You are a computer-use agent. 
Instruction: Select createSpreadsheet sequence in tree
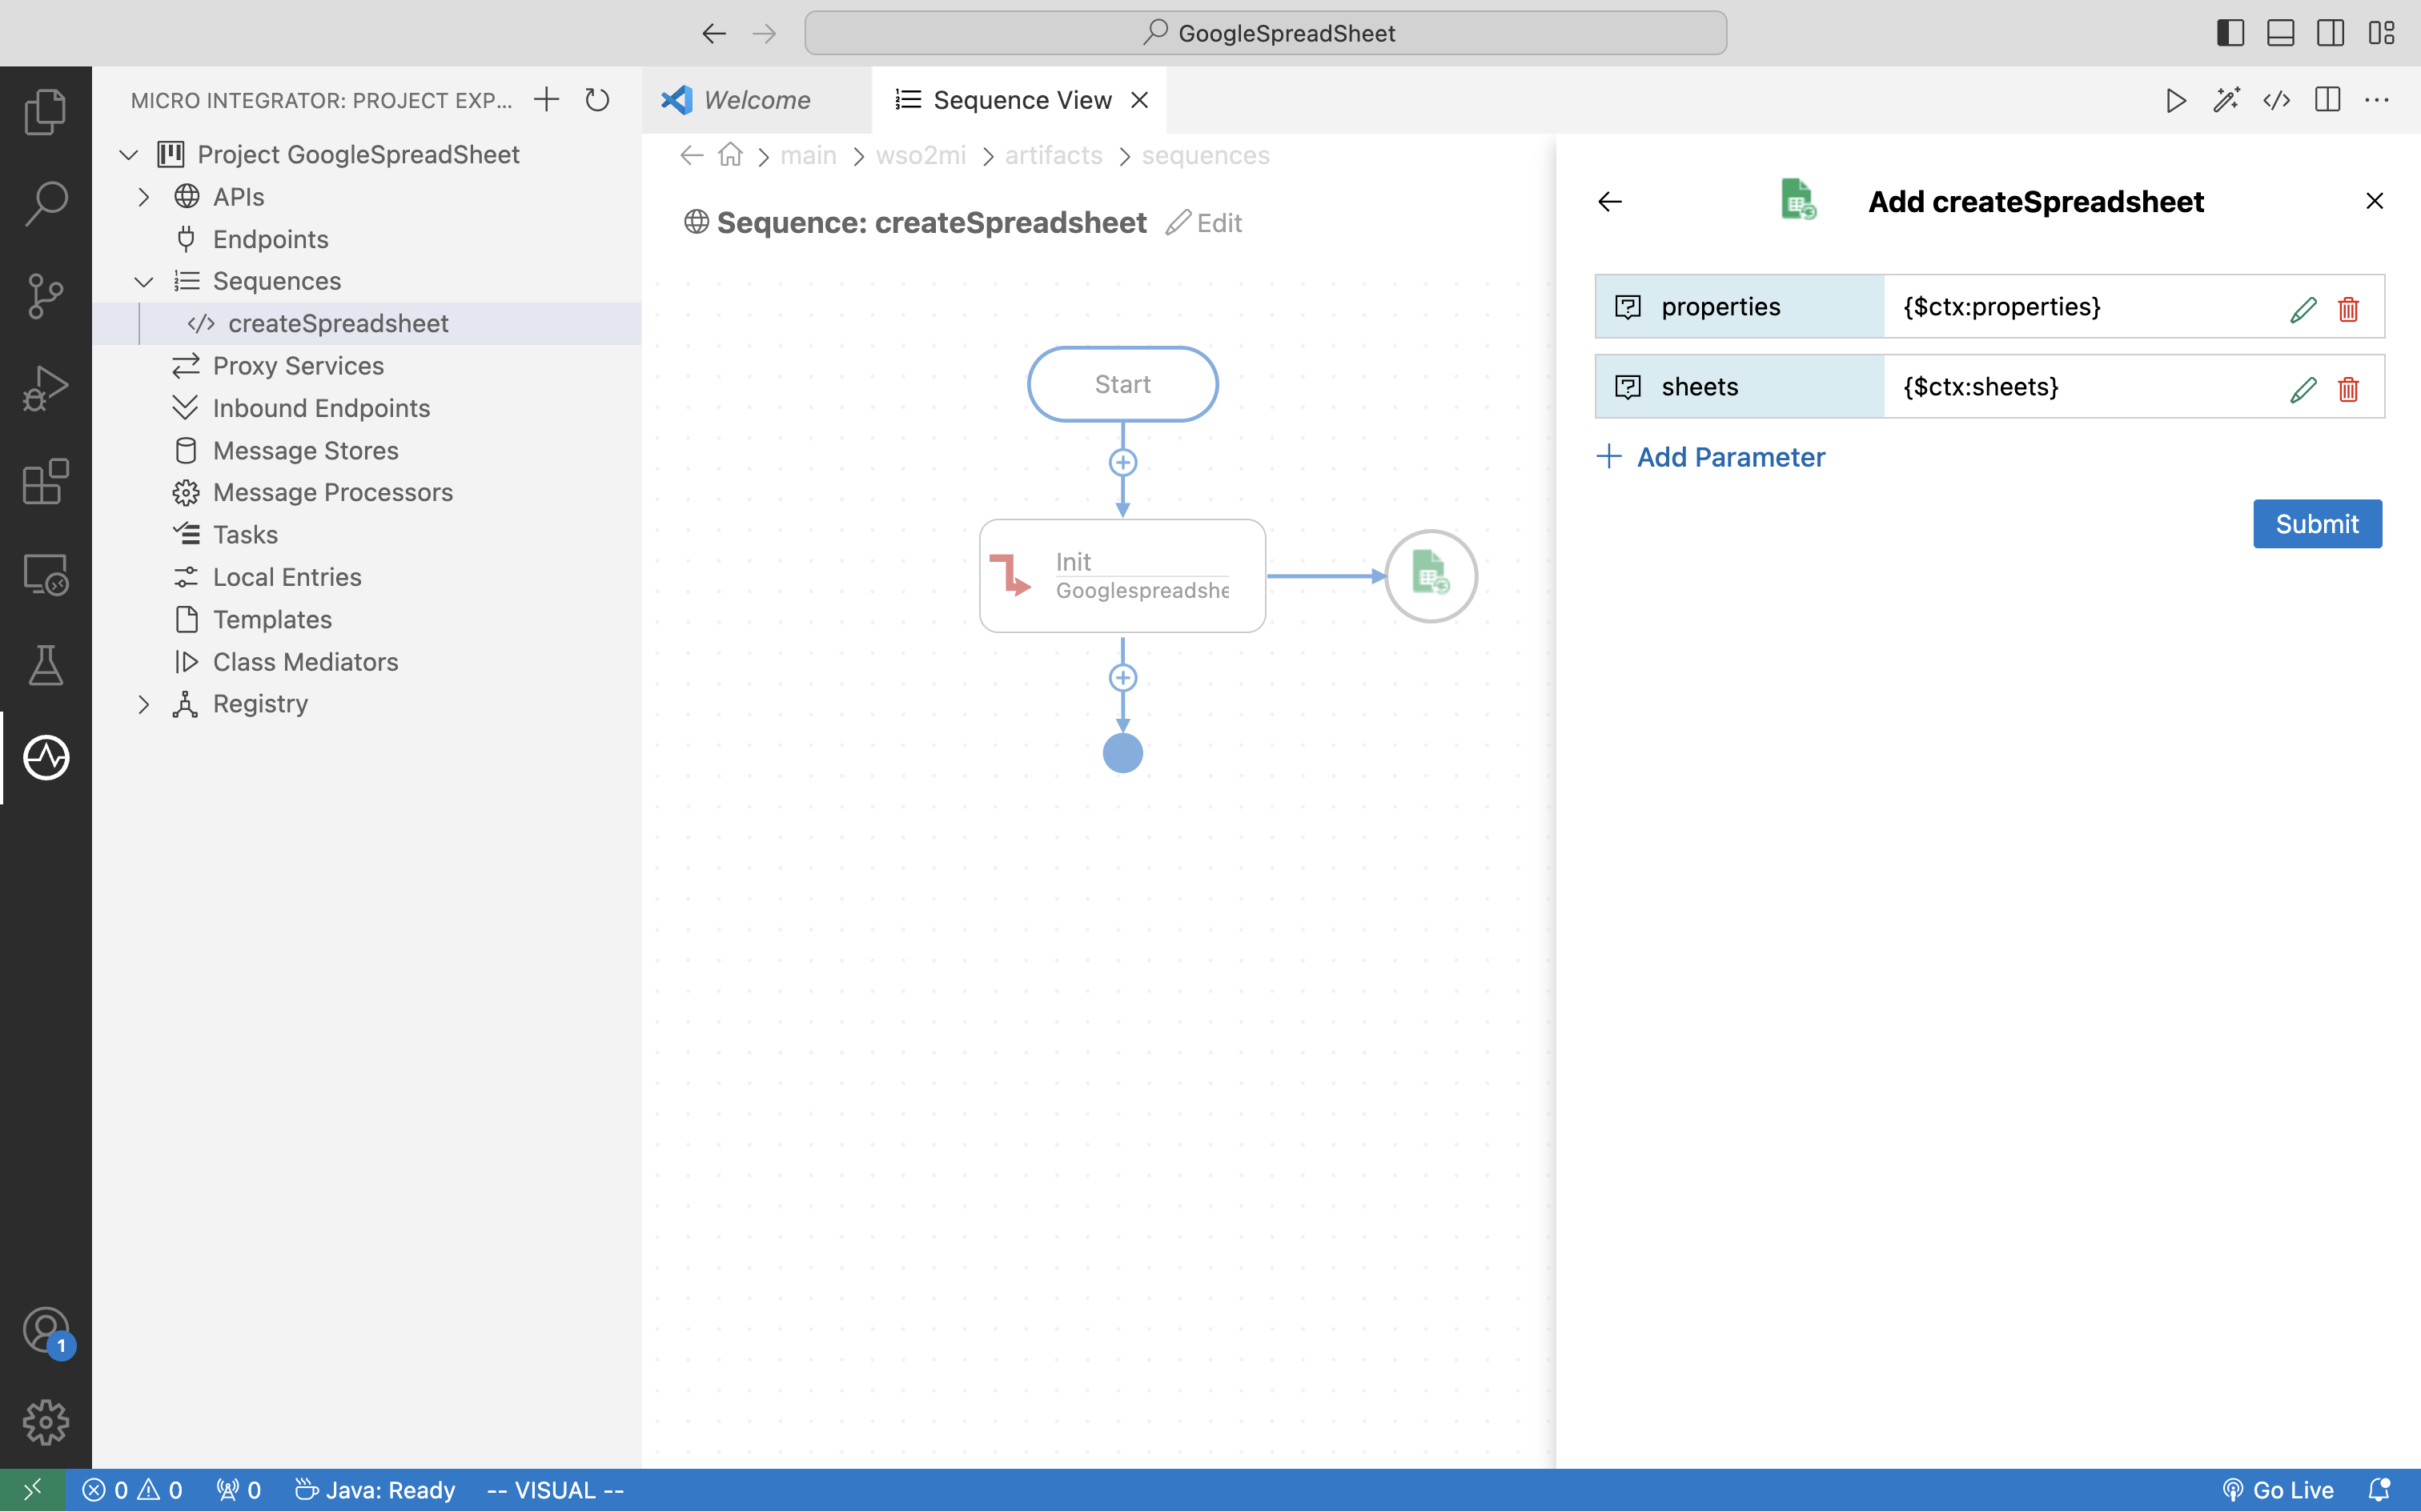pos(367,324)
